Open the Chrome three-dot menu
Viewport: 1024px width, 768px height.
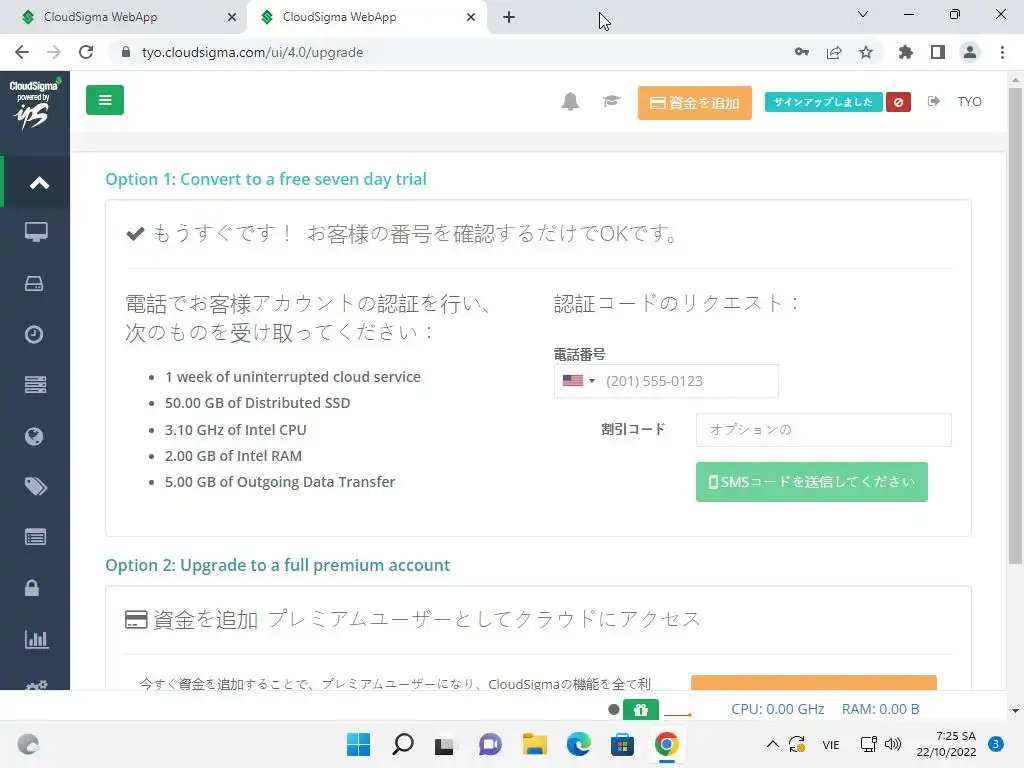pos(1002,52)
